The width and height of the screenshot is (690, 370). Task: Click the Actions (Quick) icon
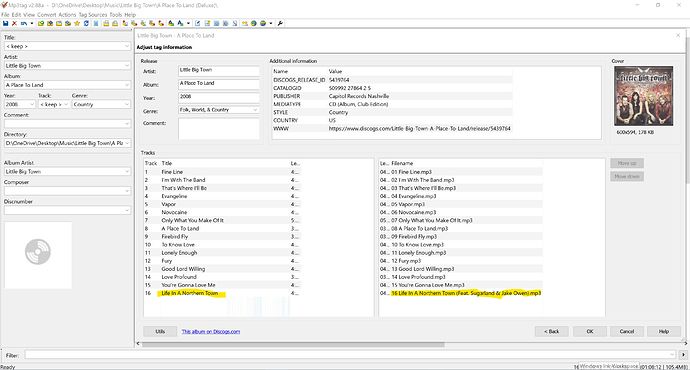point(180,23)
